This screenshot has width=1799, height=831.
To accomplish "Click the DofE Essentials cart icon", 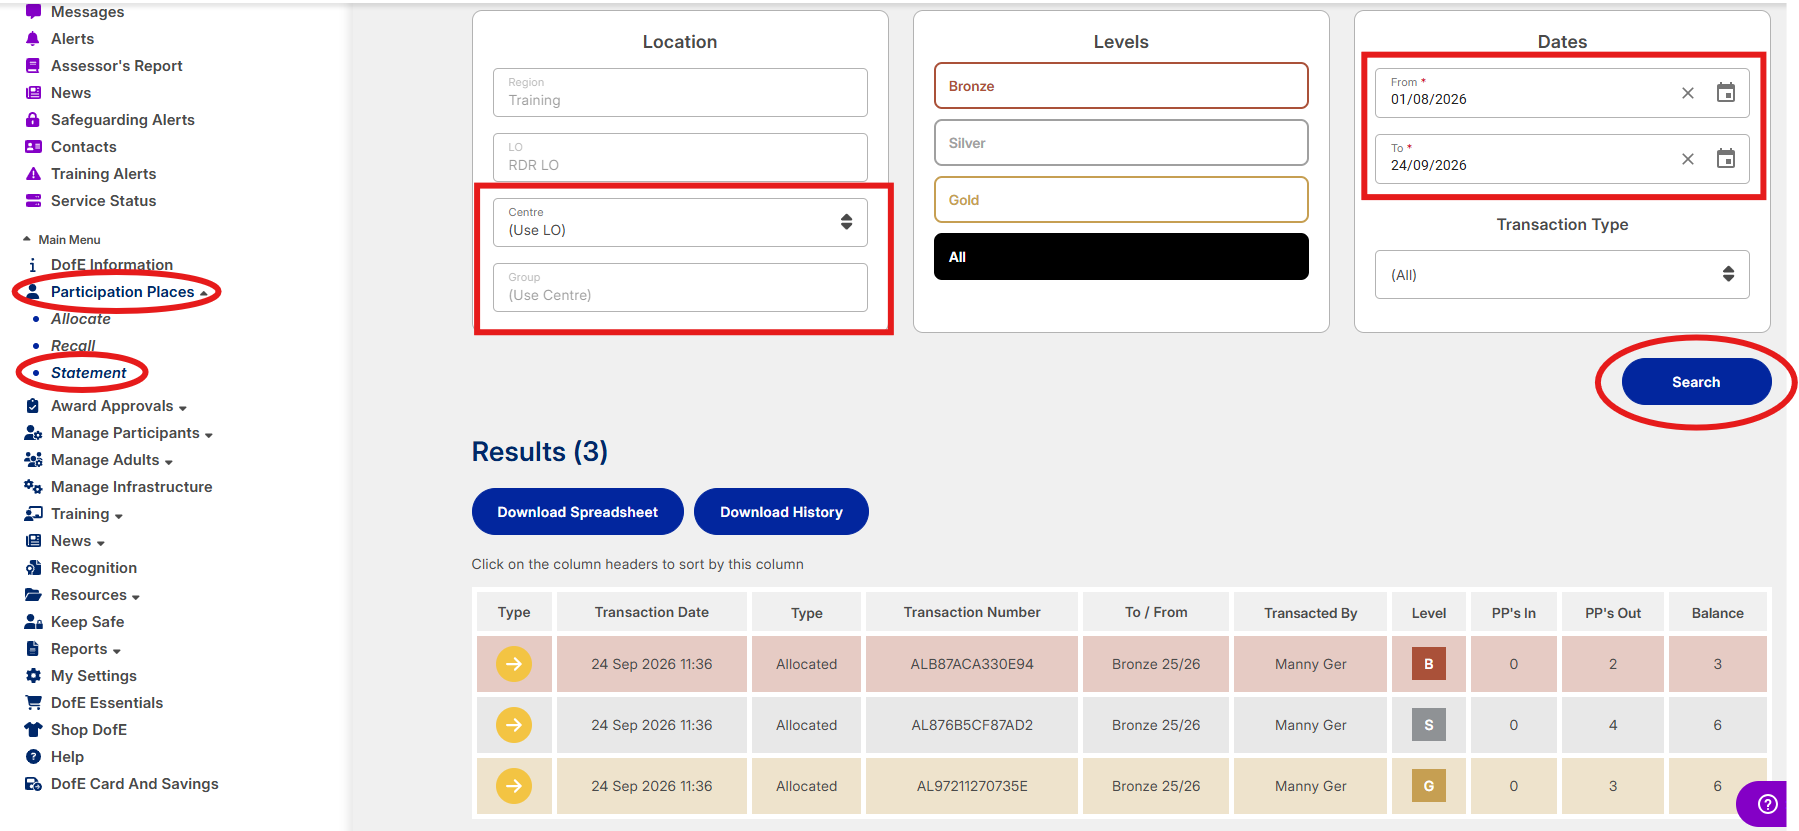I will (33, 703).
